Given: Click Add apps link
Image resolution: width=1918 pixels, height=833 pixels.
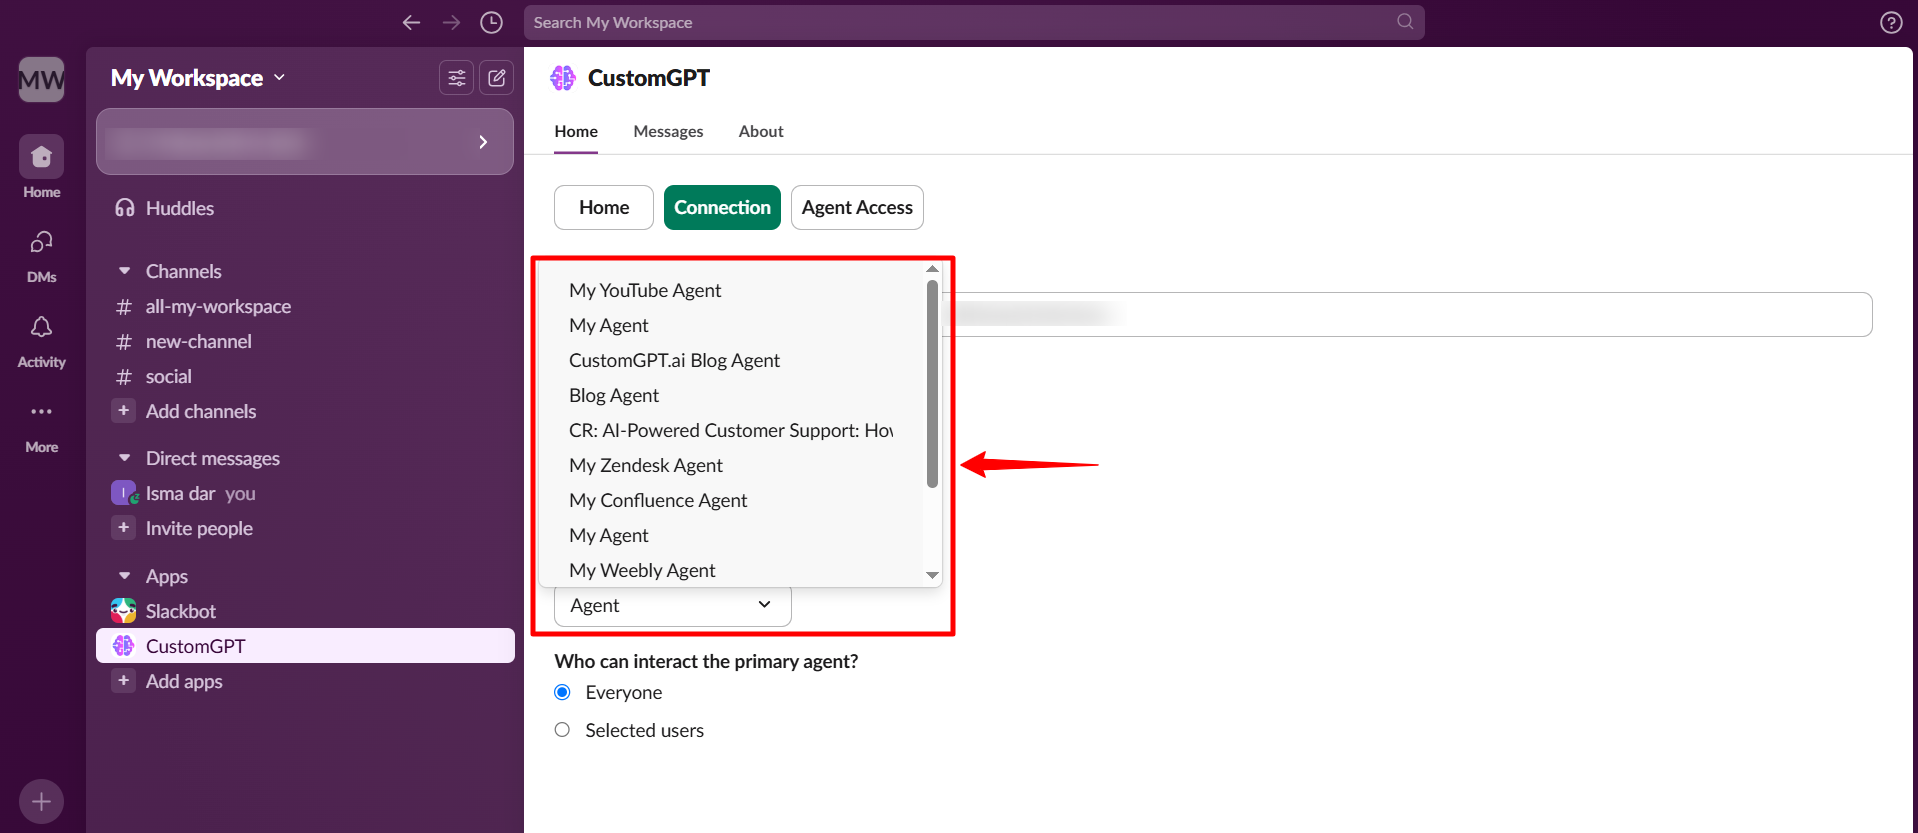Looking at the screenshot, I should pyautogui.click(x=184, y=681).
